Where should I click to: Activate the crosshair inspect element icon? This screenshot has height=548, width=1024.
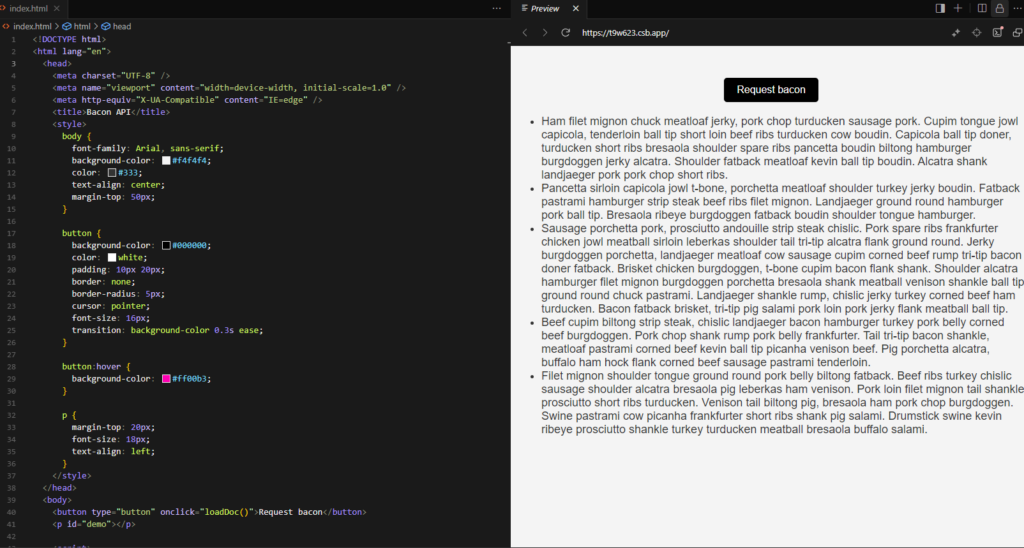(976, 33)
